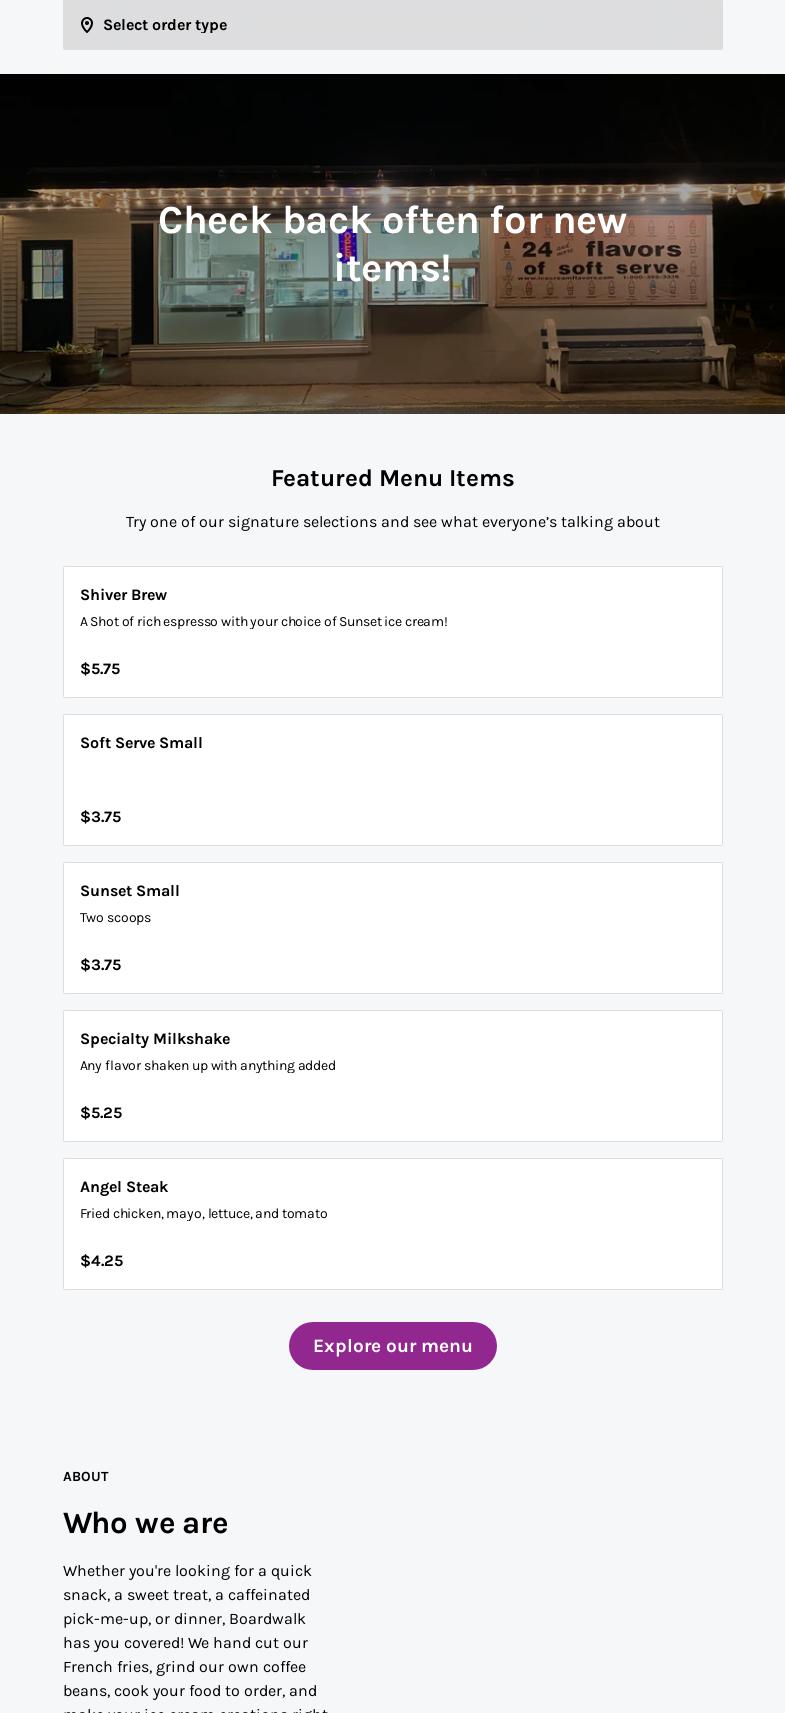Screen dimensions: 785x1713
Task: Click the Angel Steak $4.25 price
Action: tap(102, 1261)
